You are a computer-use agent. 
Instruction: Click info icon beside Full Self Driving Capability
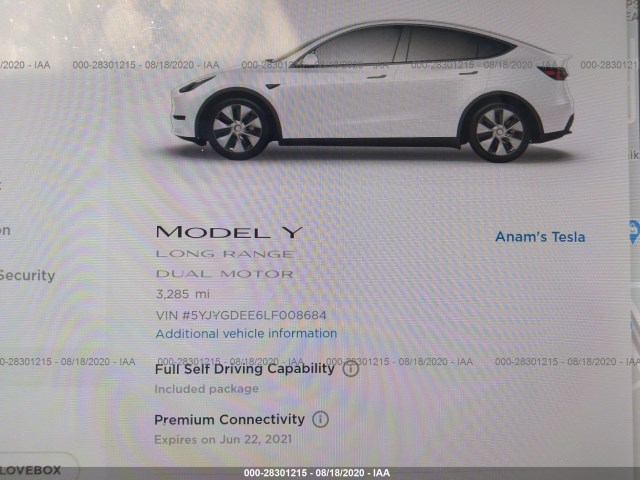click(351, 369)
